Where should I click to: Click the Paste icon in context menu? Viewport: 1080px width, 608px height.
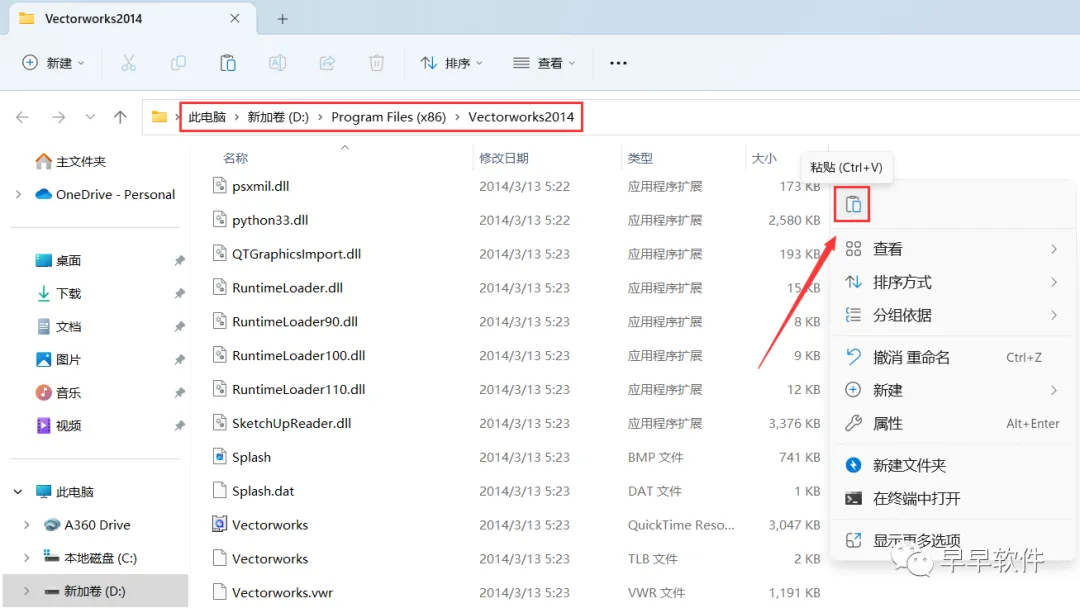[x=853, y=205]
